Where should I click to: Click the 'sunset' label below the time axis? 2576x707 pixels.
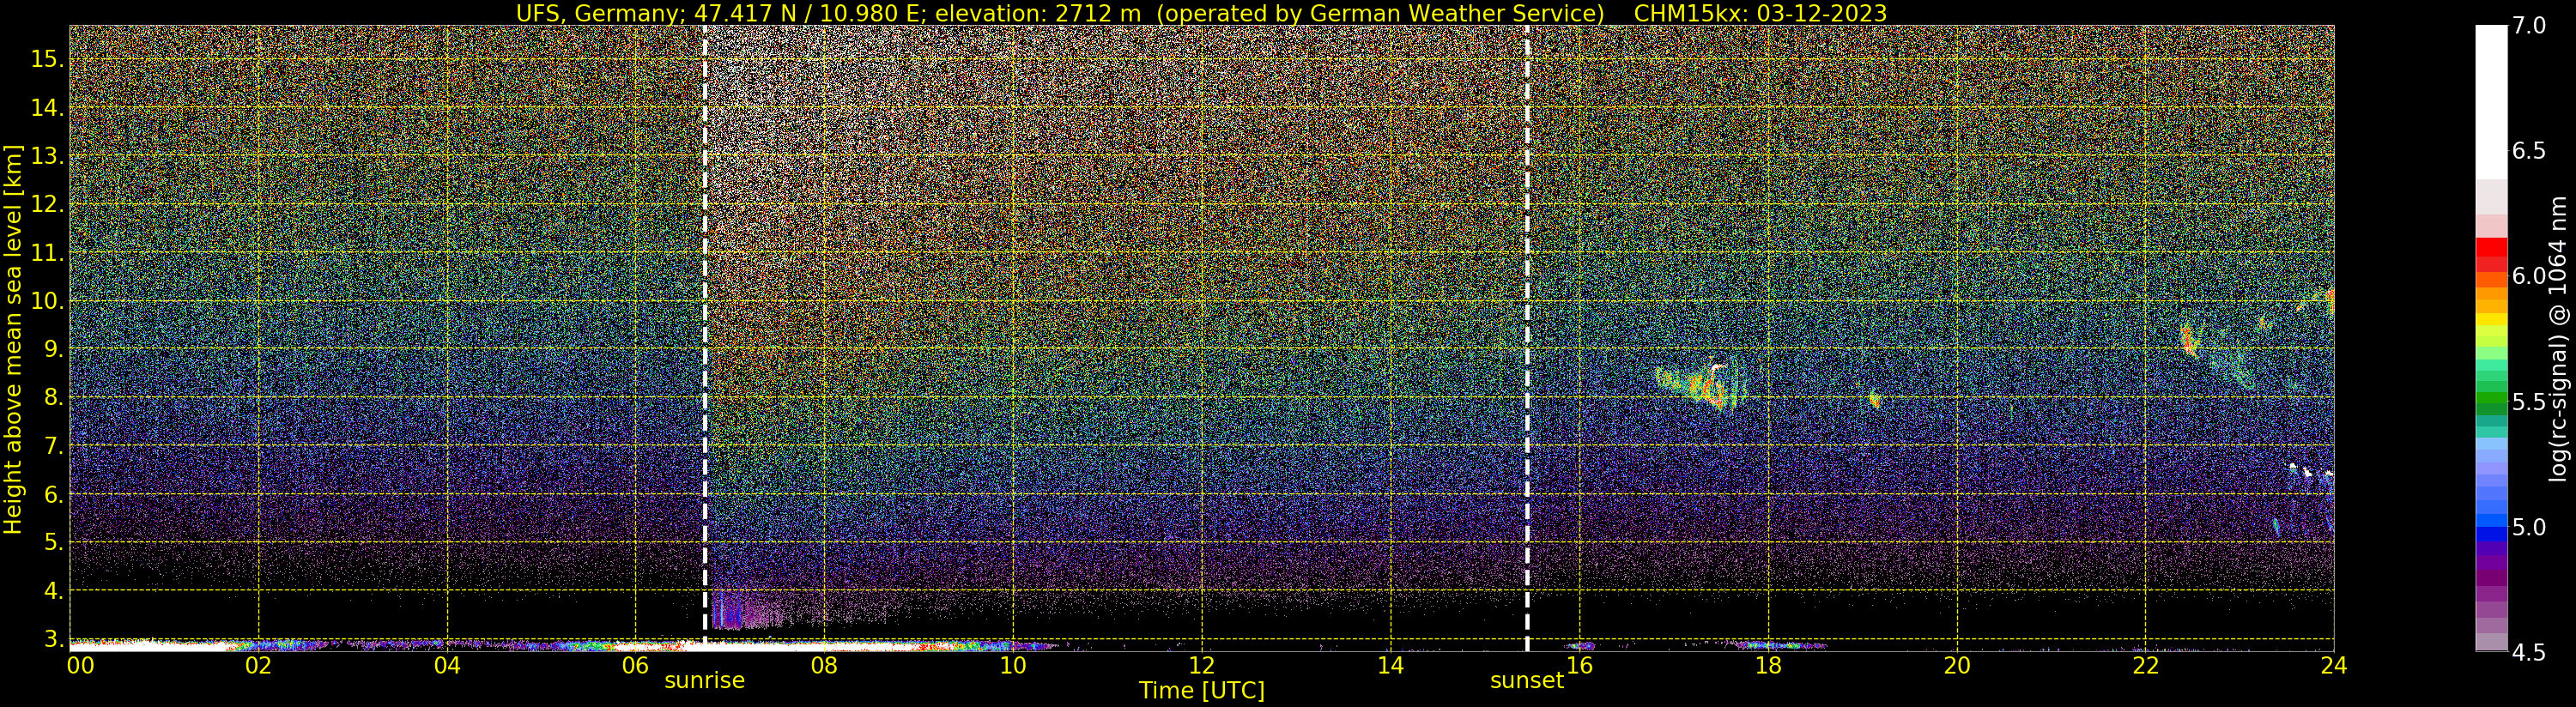[1527, 681]
